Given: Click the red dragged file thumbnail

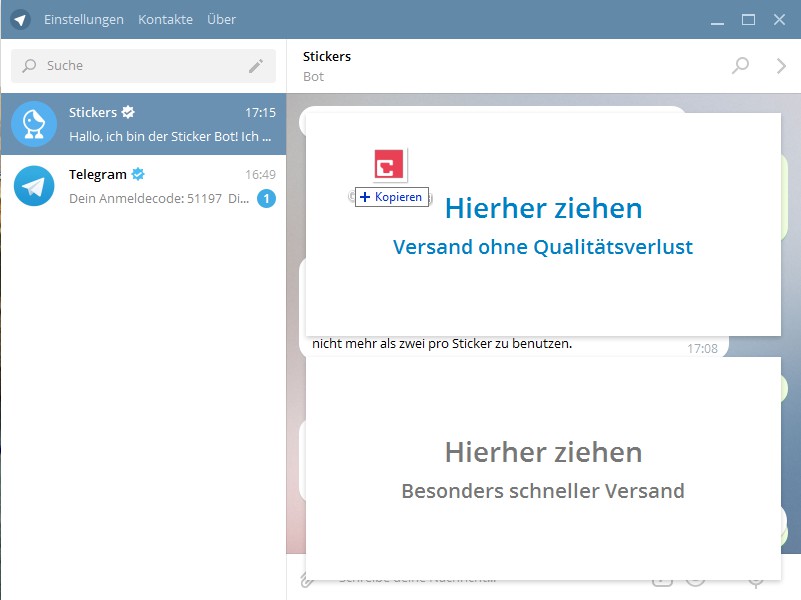Looking at the screenshot, I should [389, 164].
